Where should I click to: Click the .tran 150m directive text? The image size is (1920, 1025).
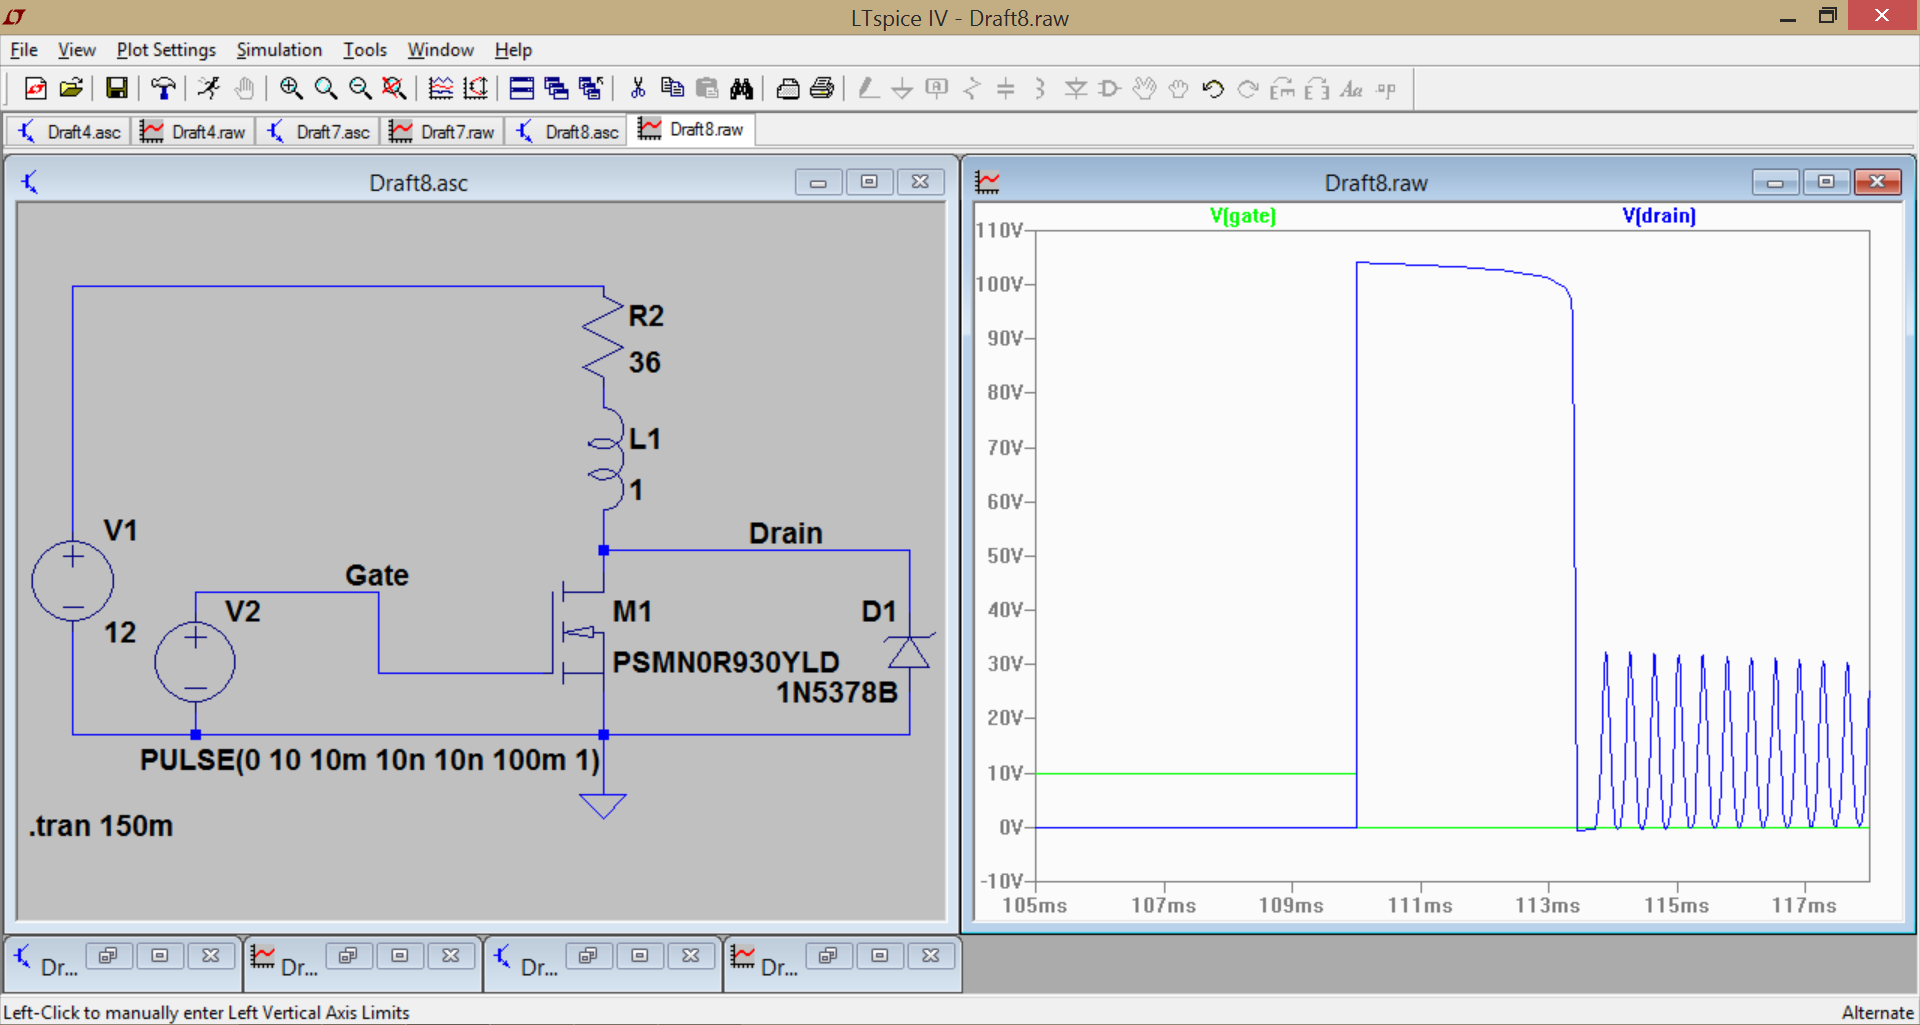coord(101,826)
